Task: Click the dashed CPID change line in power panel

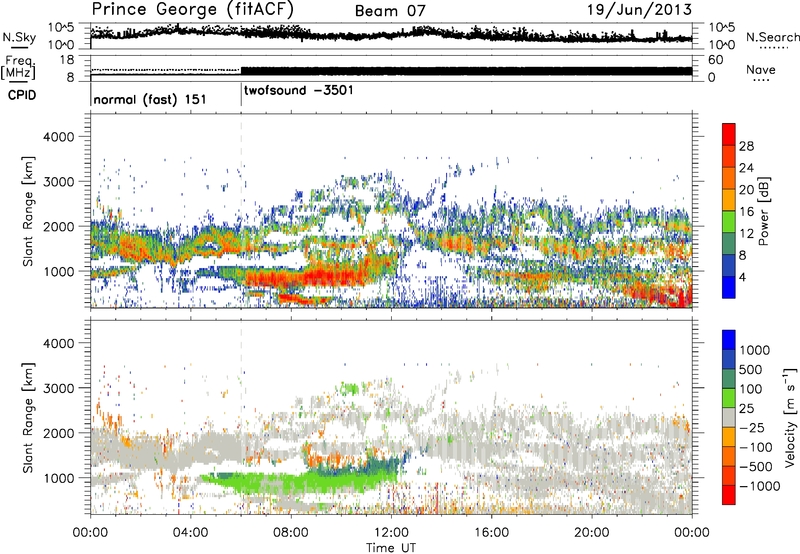Action: 241,210
